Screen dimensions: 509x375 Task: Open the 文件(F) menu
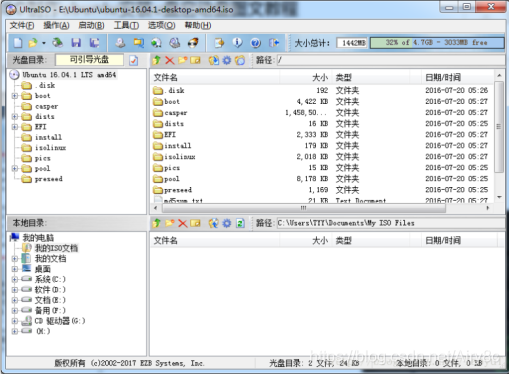pos(22,25)
